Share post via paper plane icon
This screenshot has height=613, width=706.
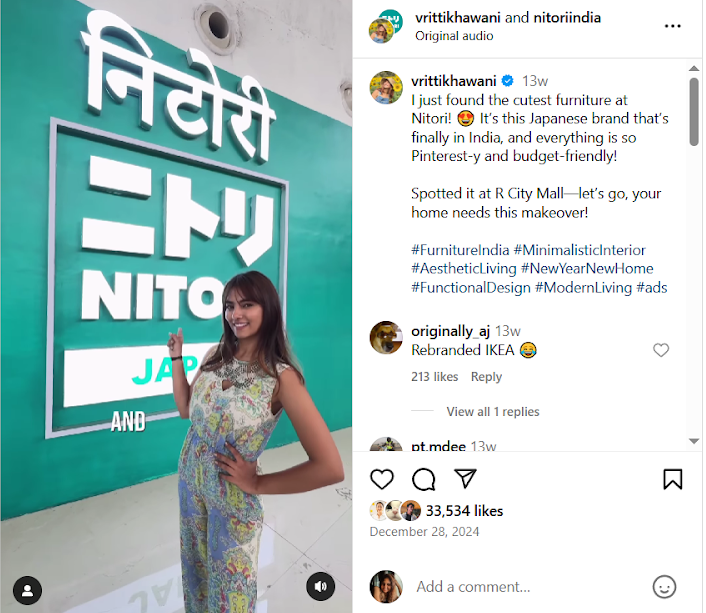[465, 478]
